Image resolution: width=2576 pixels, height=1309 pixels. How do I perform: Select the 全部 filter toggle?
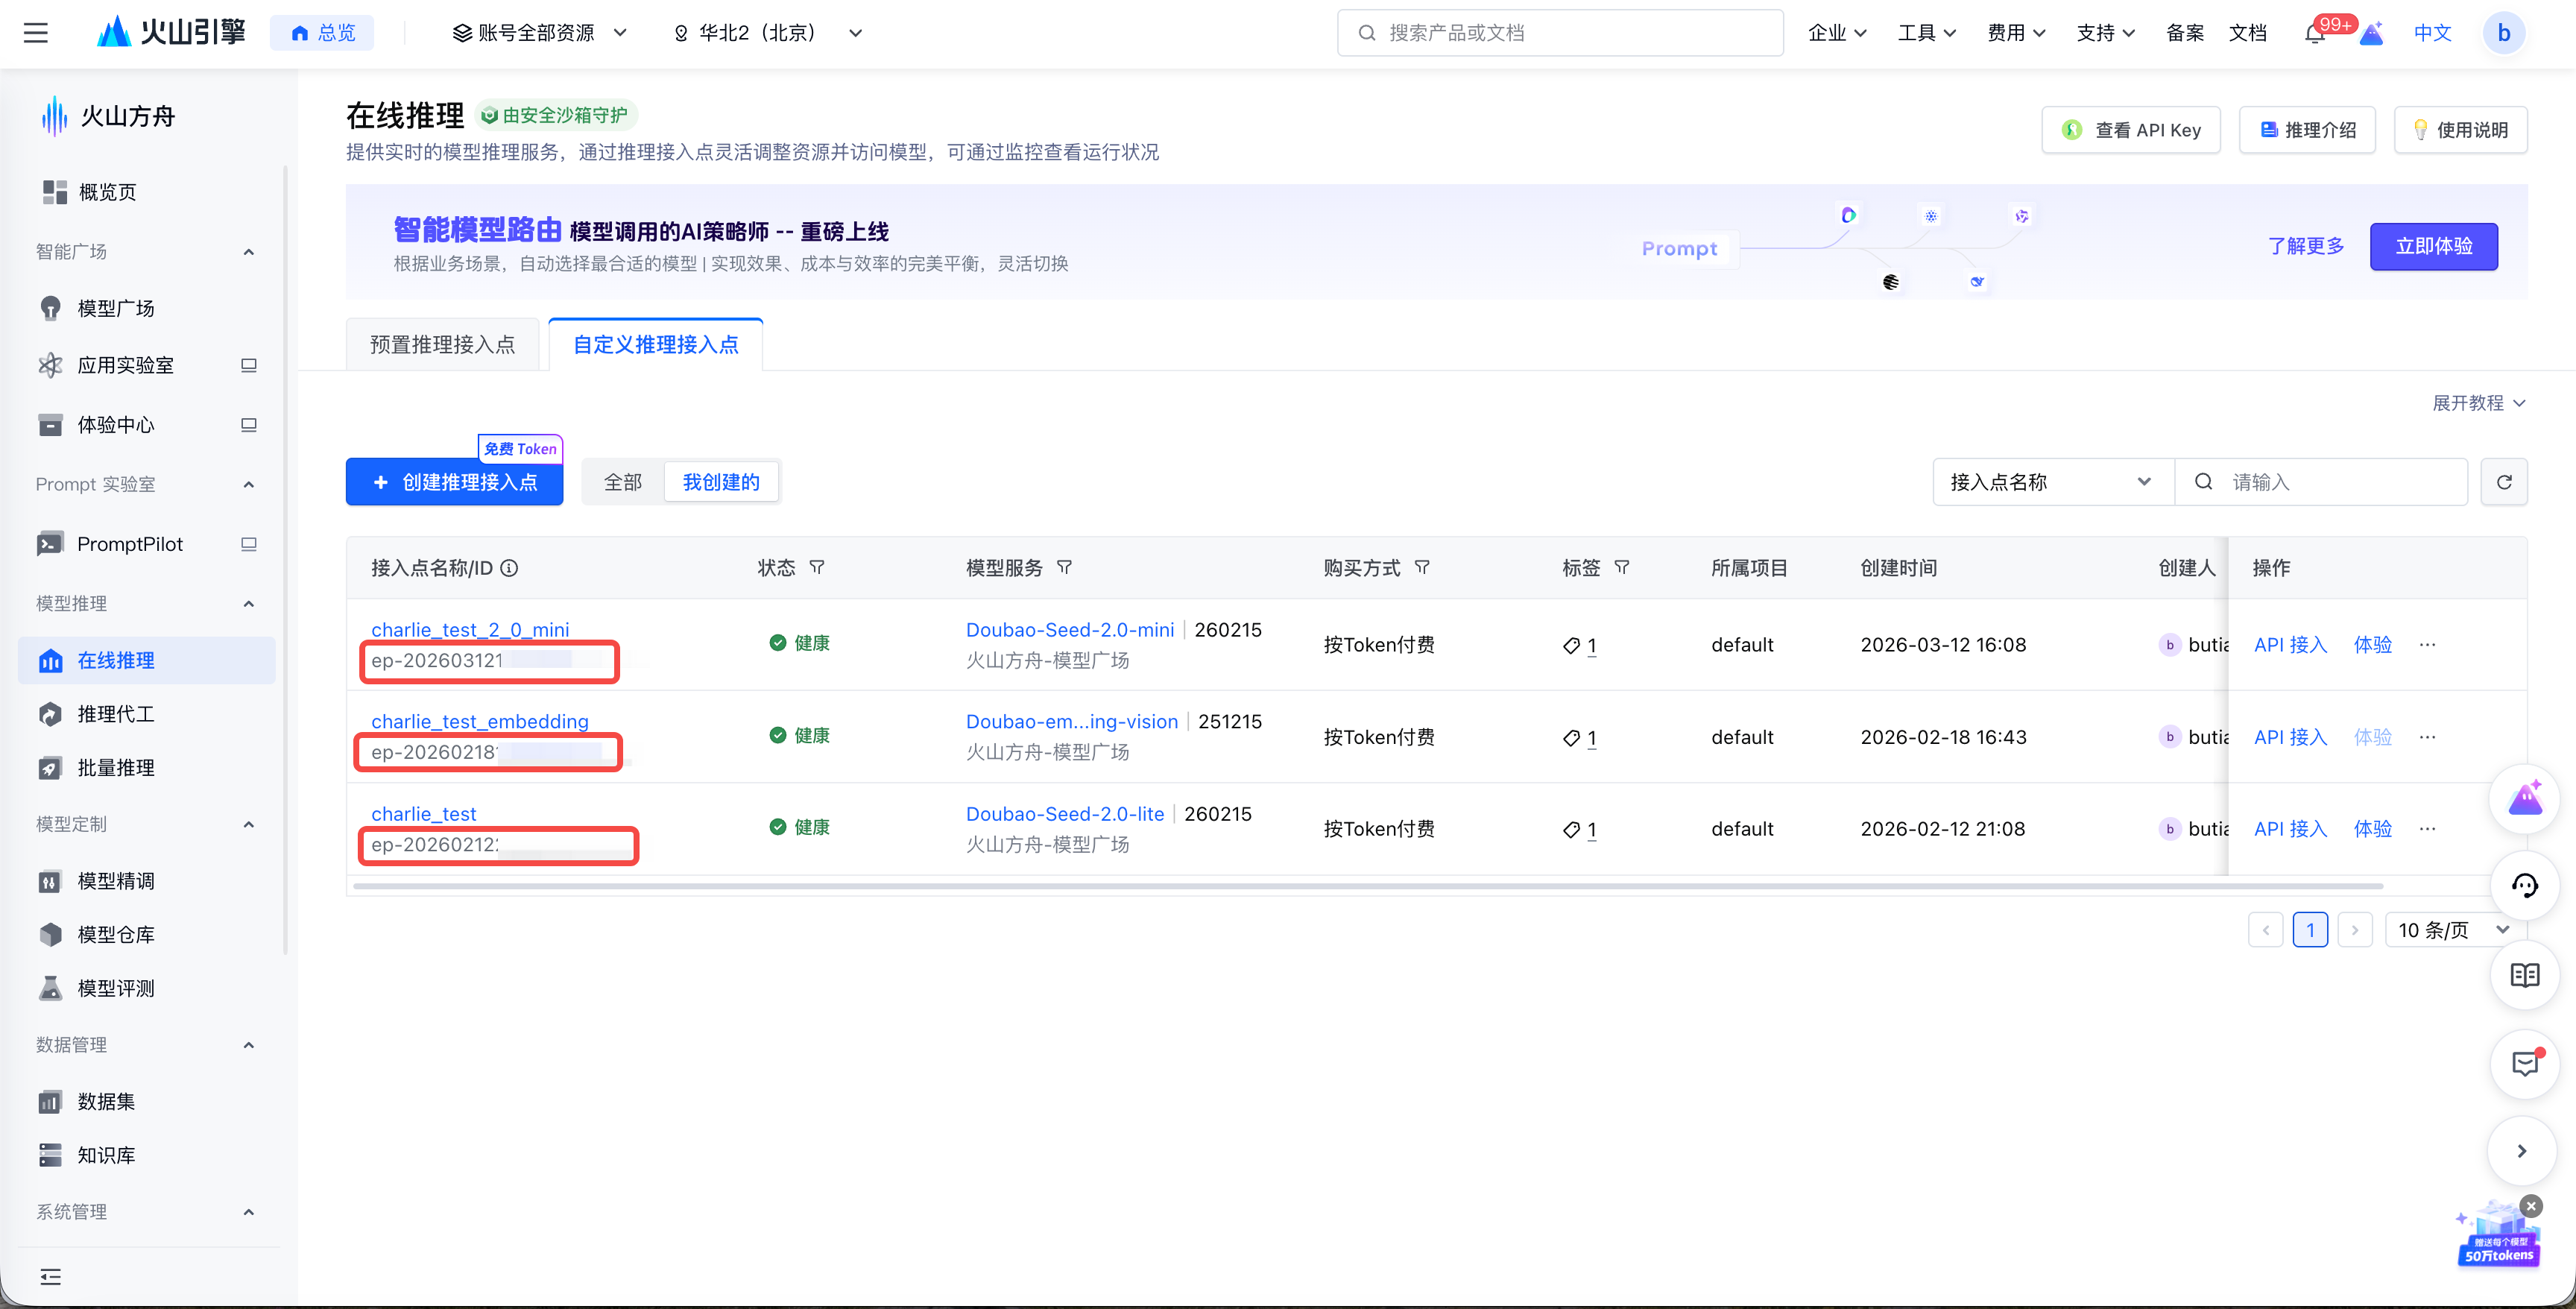623,482
